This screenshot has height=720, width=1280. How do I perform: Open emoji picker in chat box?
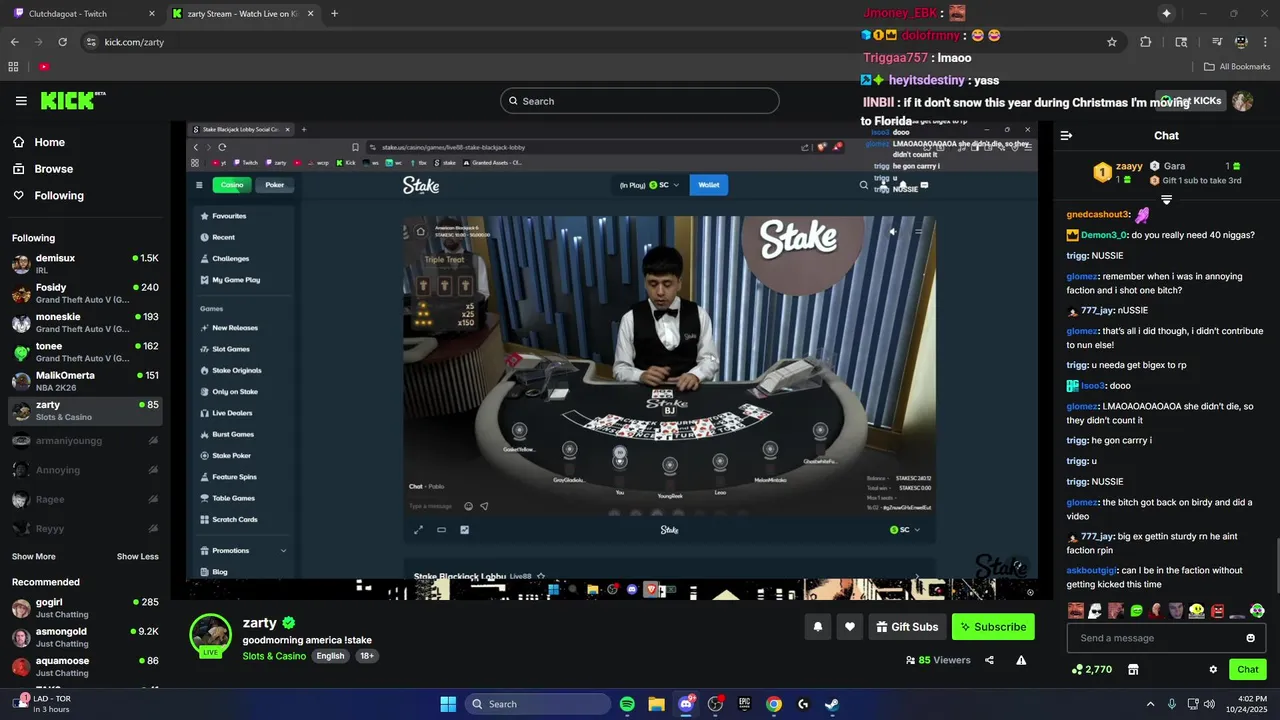pos(1250,638)
